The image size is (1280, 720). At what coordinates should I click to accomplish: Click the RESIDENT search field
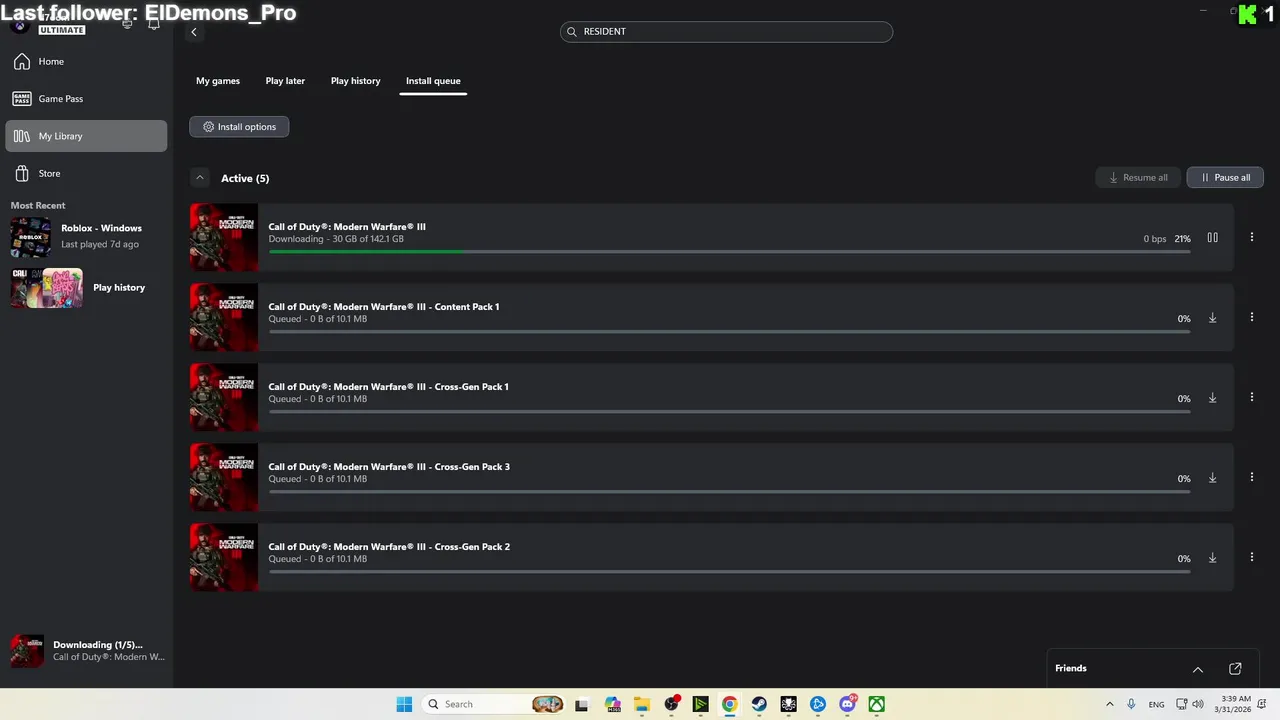[726, 32]
